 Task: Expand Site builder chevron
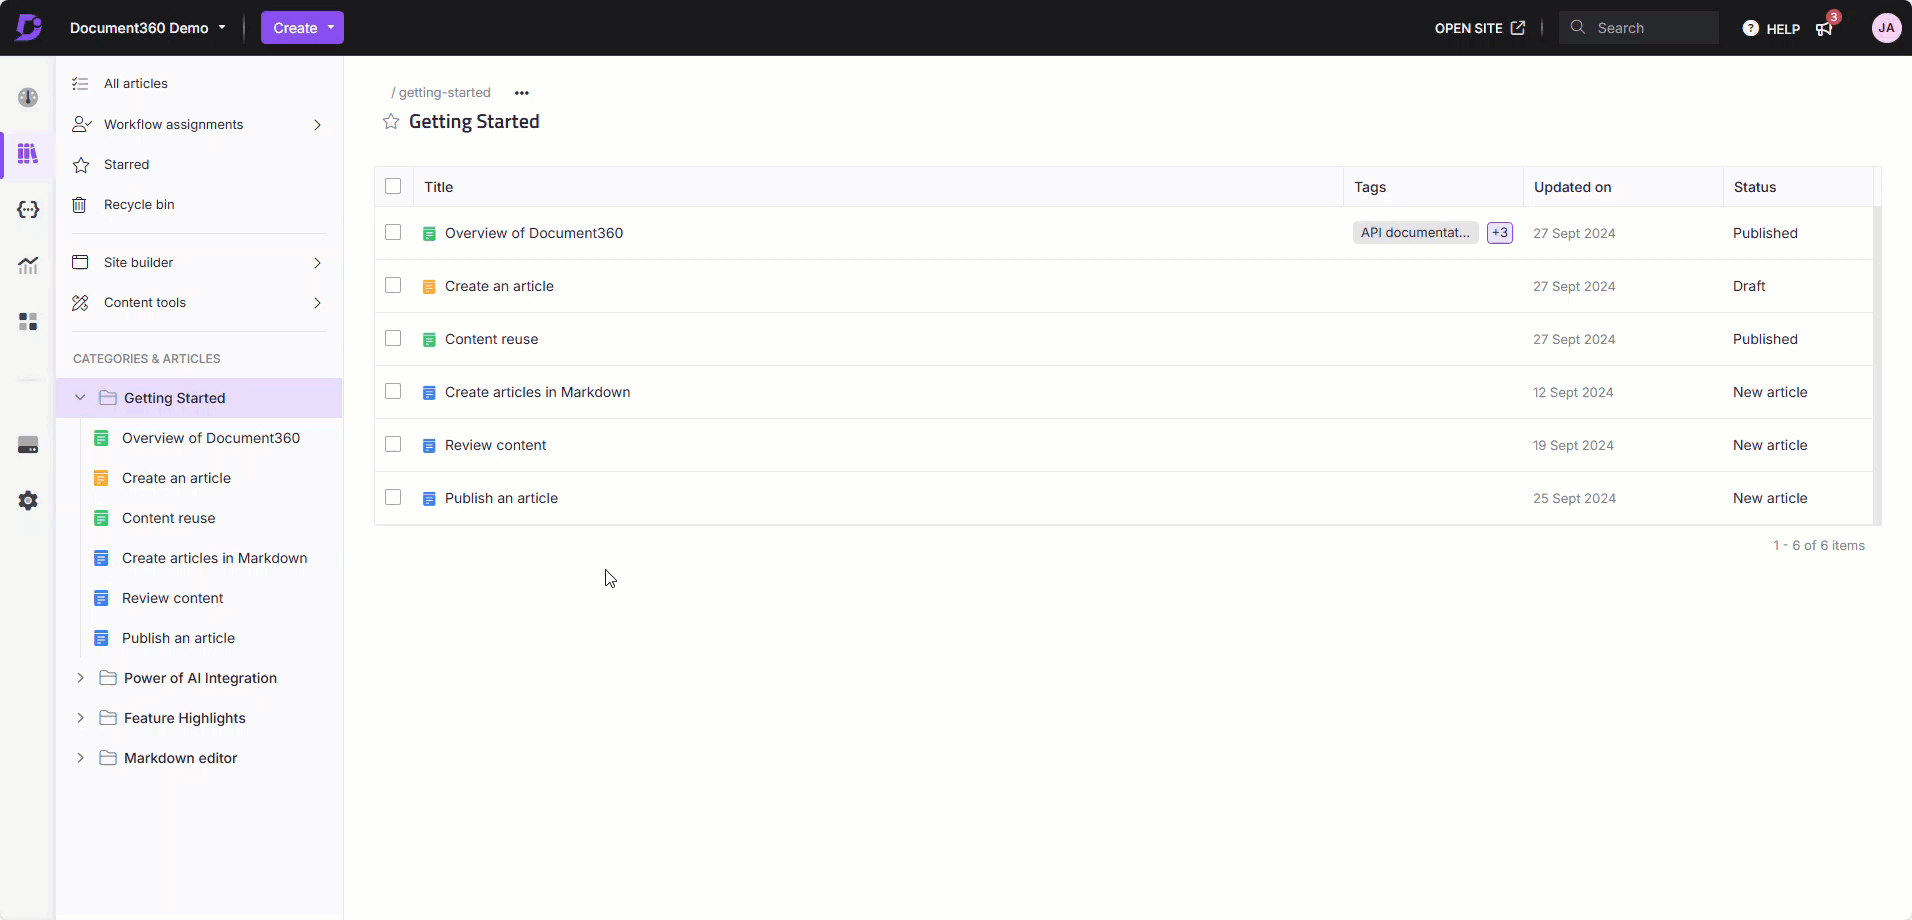point(317,263)
